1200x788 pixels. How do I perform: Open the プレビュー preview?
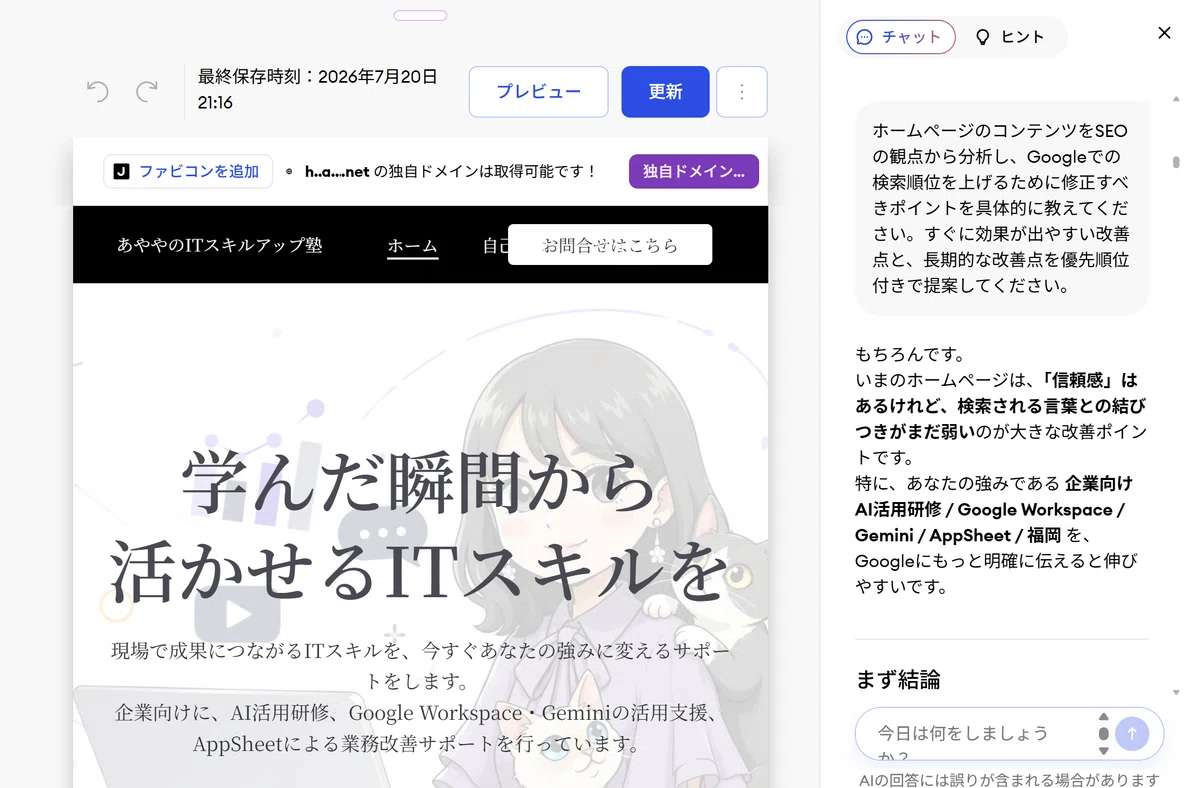[539, 92]
